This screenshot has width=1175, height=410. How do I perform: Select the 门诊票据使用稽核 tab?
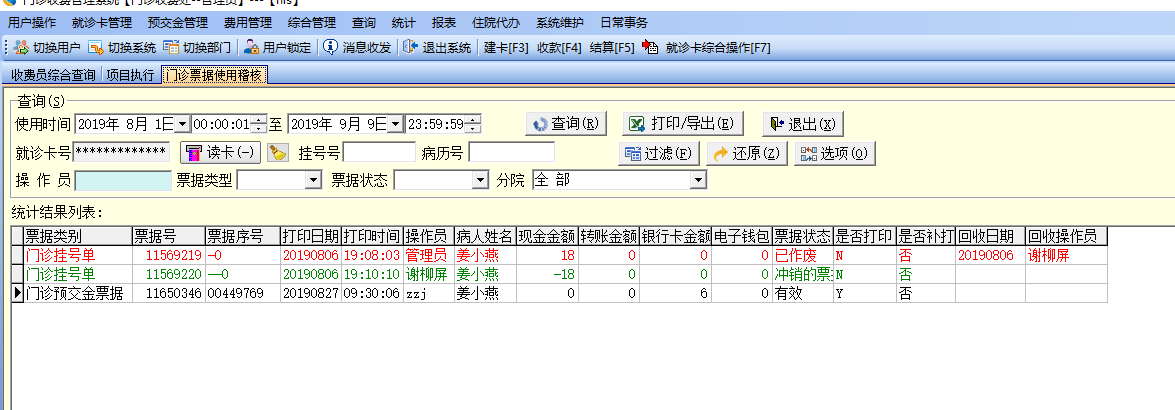[214, 74]
